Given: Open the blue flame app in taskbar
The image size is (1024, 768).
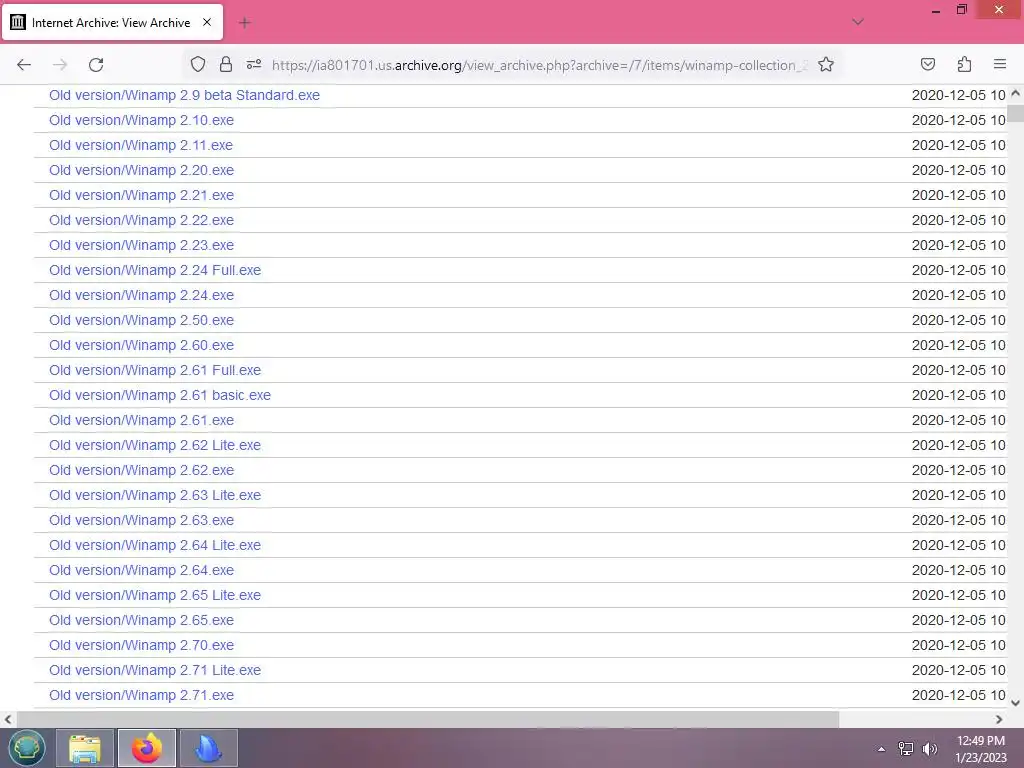Looking at the screenshot, I should (208, 748).
